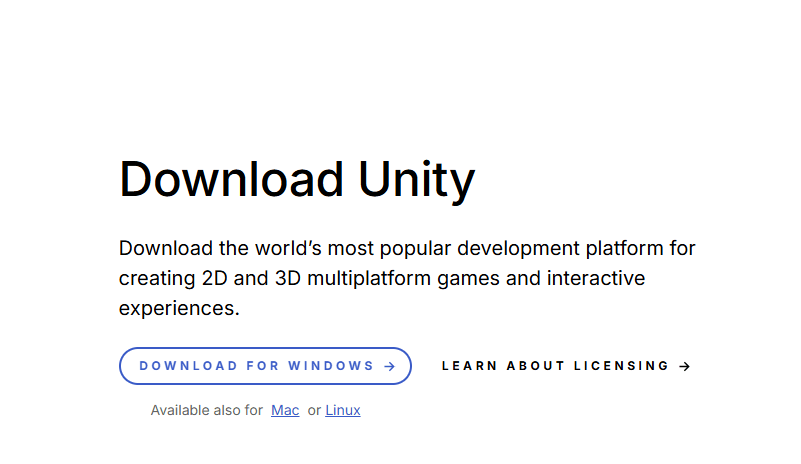The height and width of the screenshot is (464, 801).
Task: Click the description paragraph starting 'Download the world's'
Action: [x=407, y=278]
